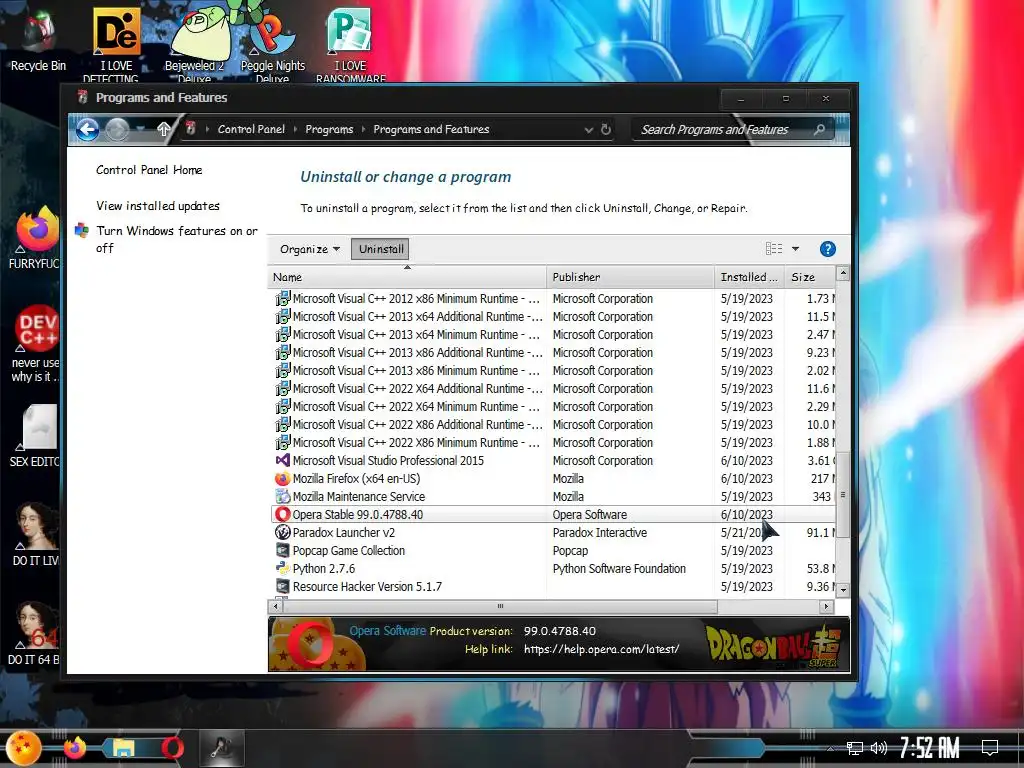This screenshot has width=1024, height=768.
Task: Open Firefox from the taskbar
Action: pyautogui.click(x=74, y=748)
